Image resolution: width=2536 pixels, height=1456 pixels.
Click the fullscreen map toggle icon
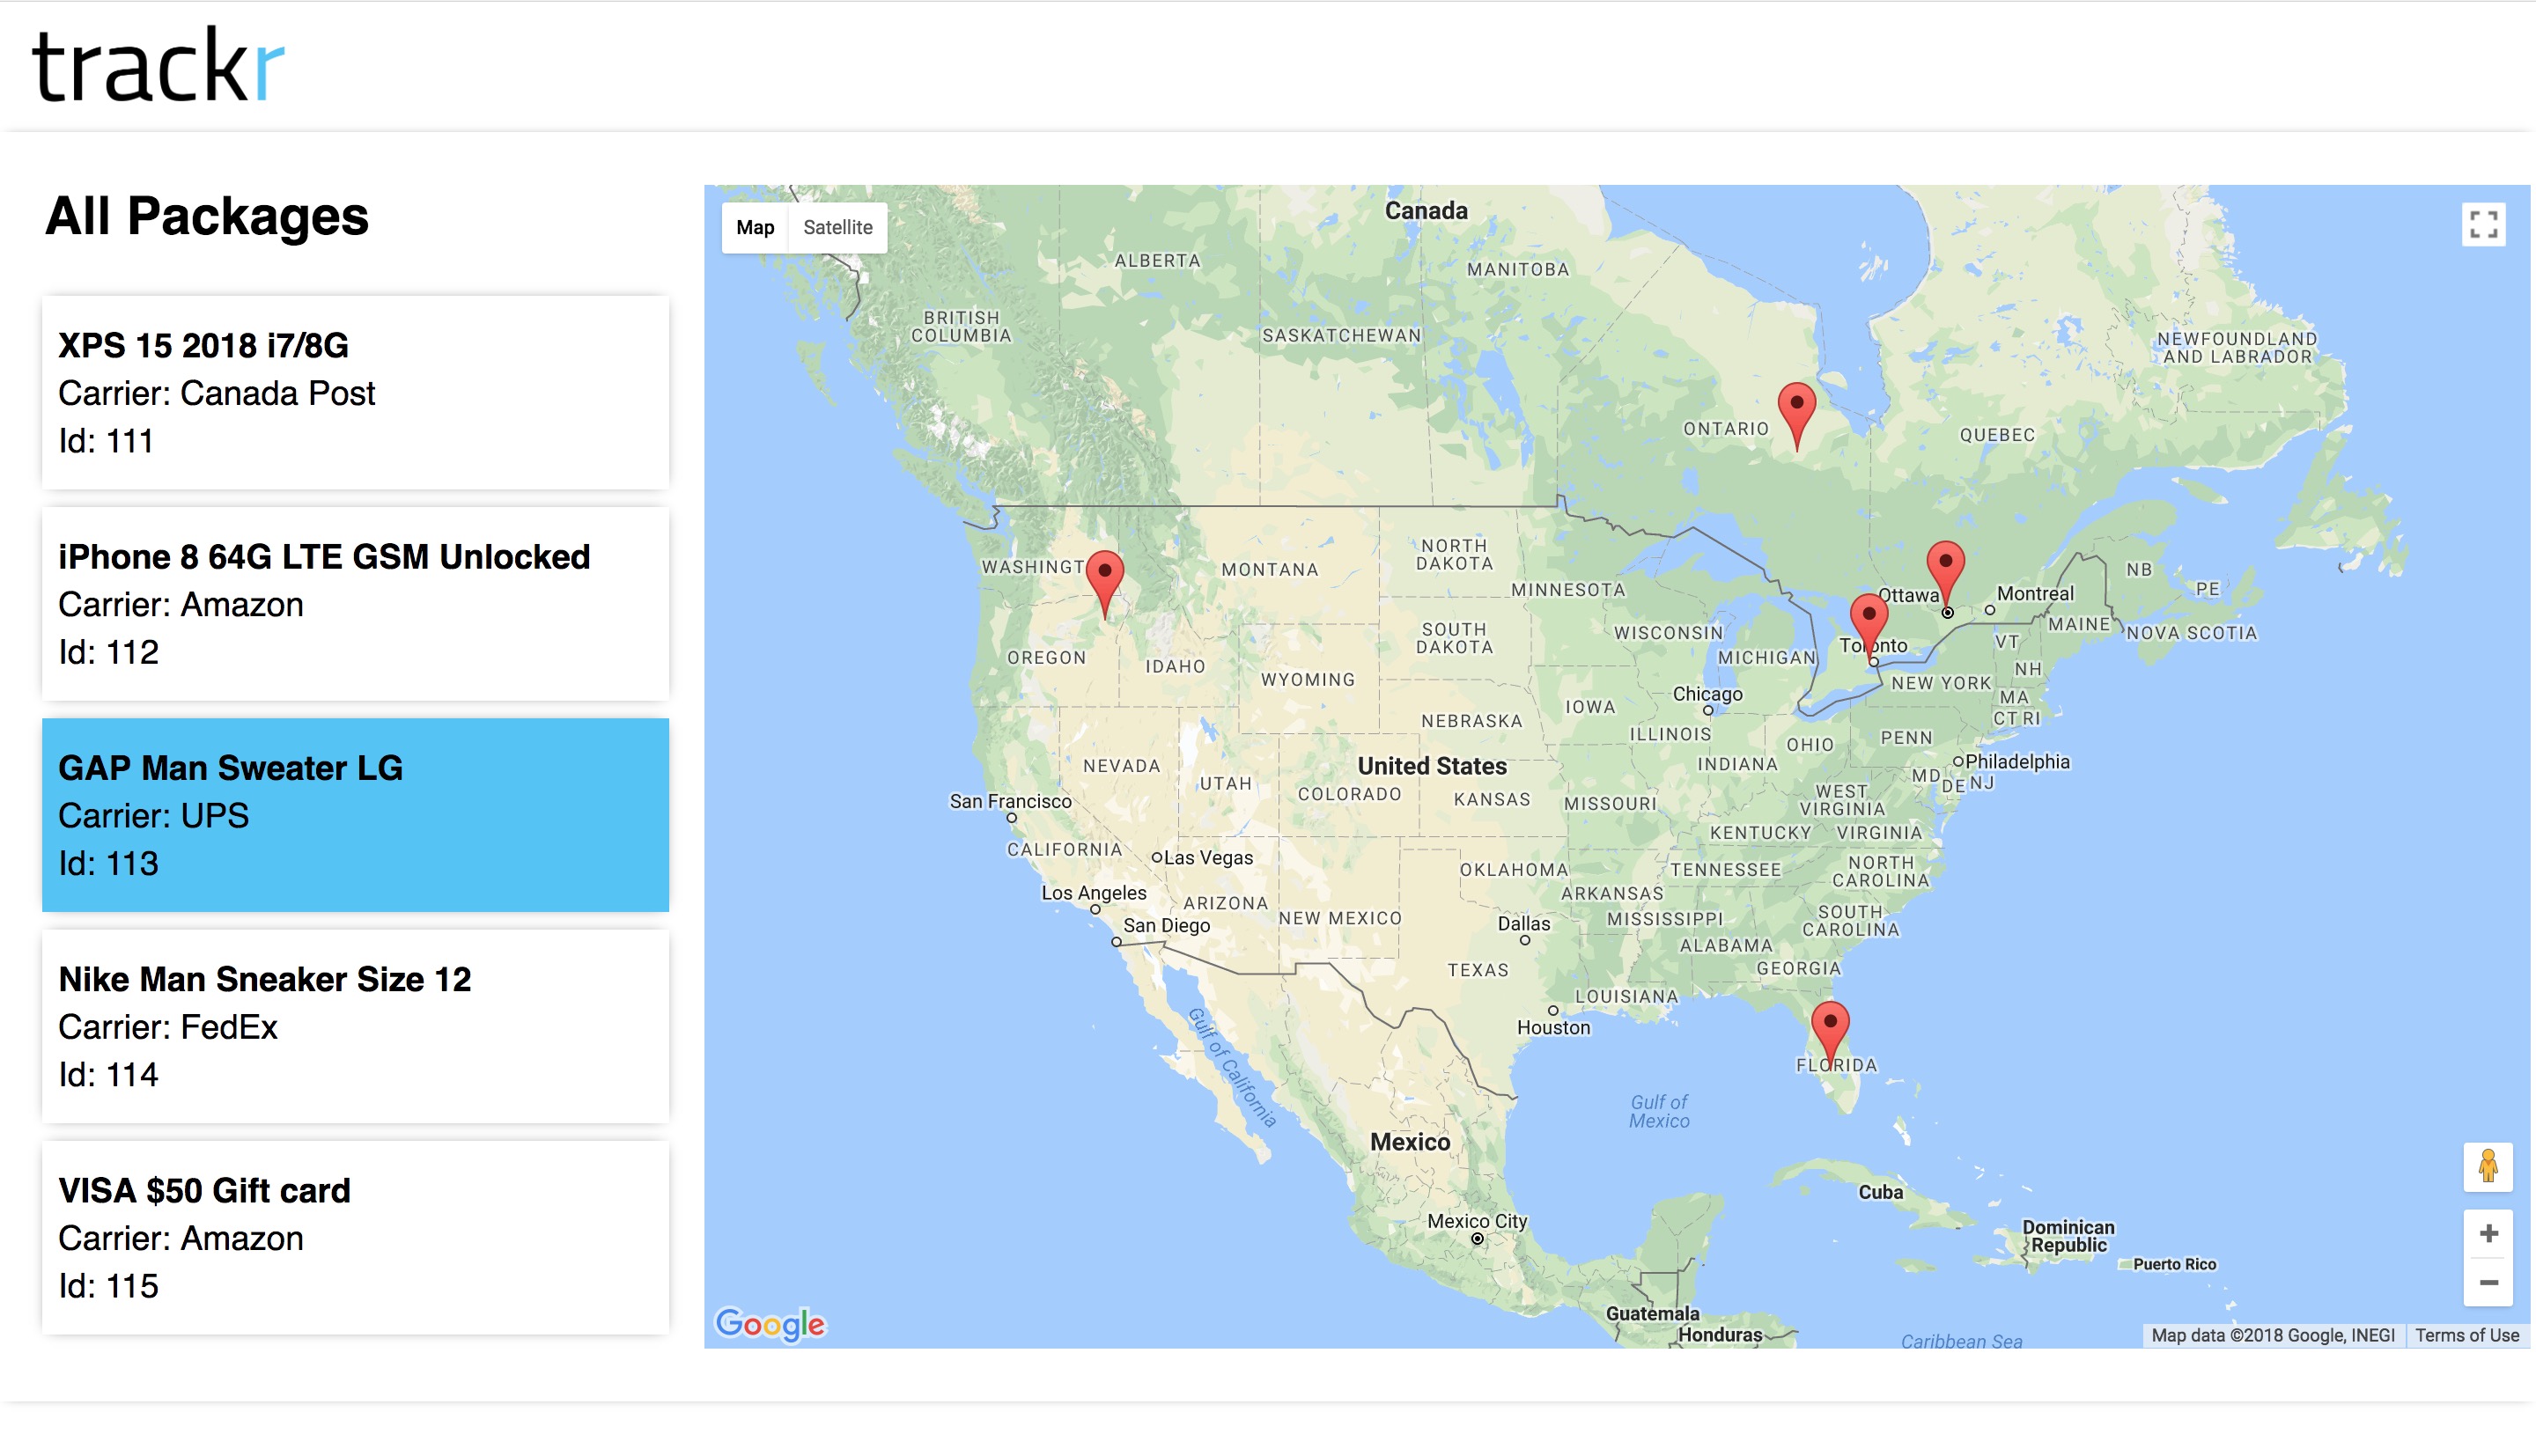(x=2482, y=224)
